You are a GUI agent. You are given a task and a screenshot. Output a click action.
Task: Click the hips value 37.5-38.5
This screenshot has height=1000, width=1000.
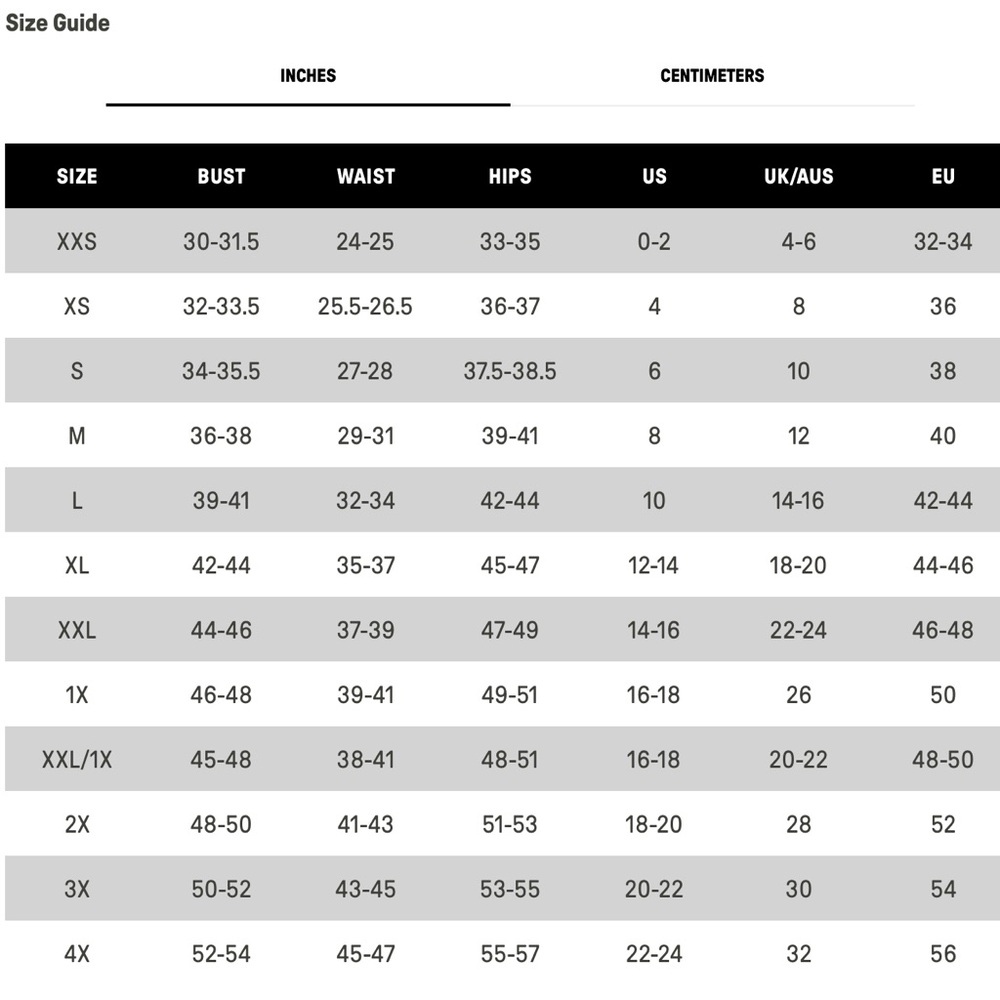(510, 372)
